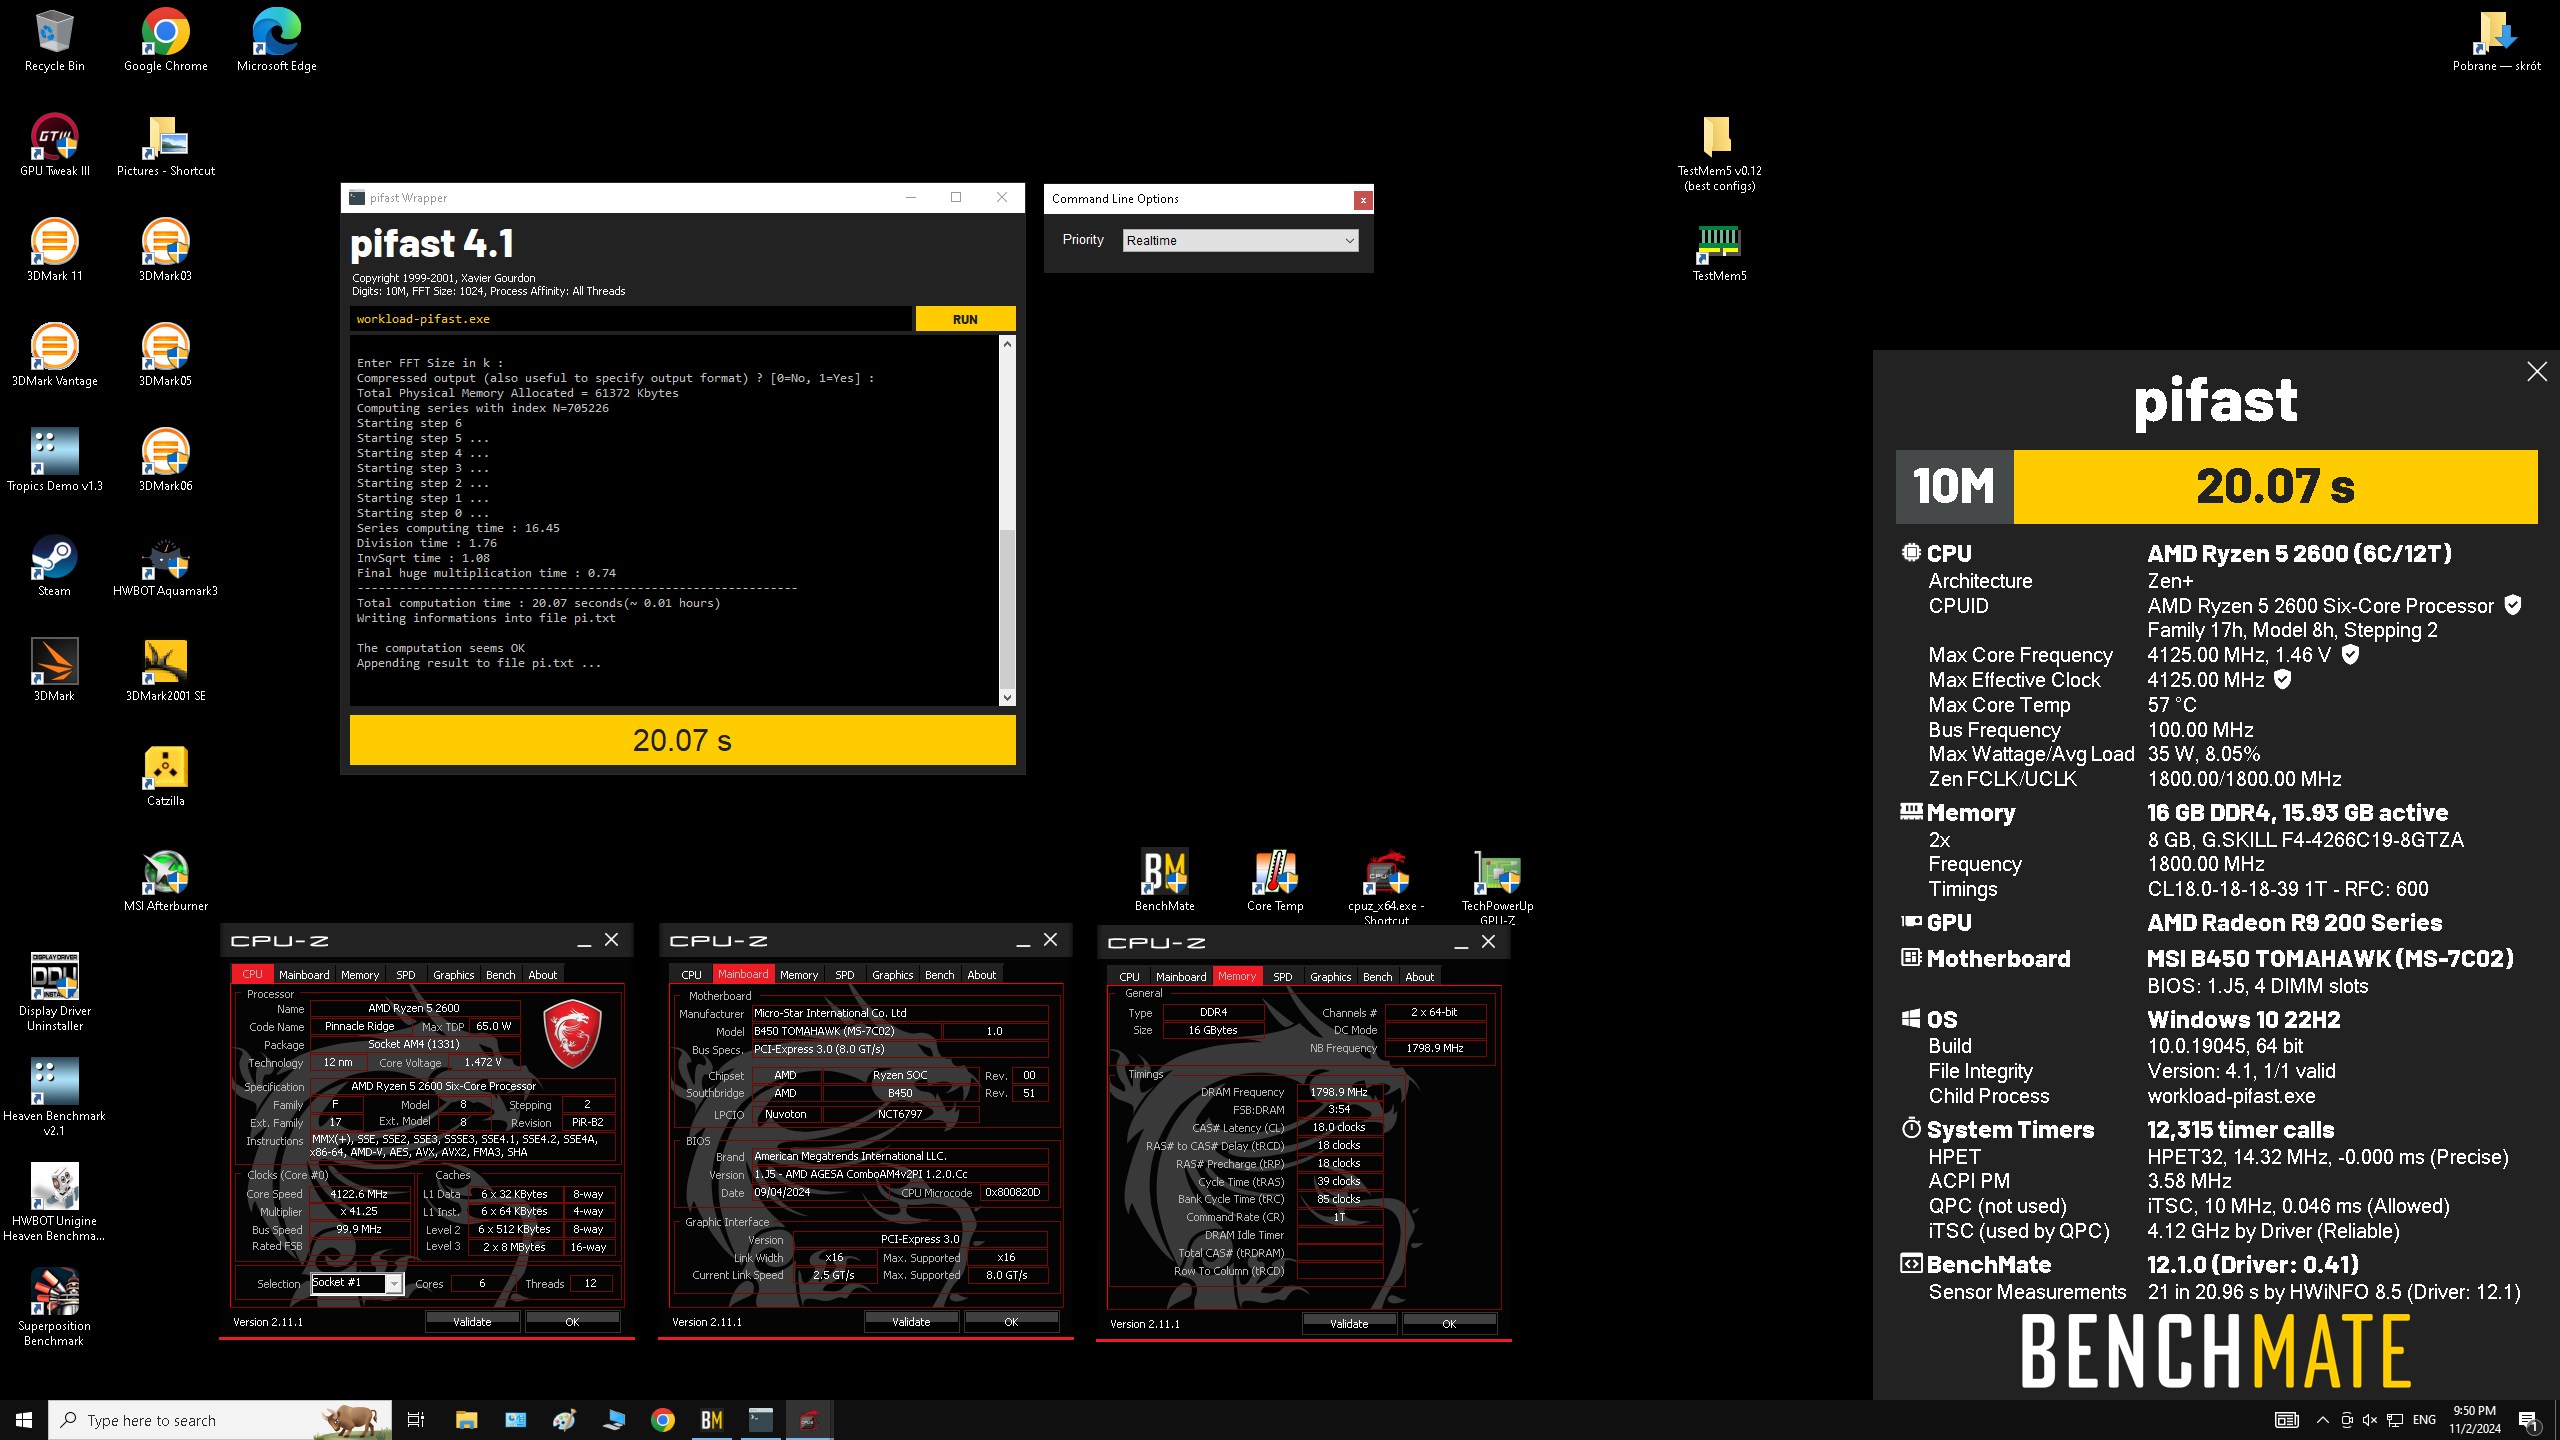Click the taskbar clock showing 9:50 PM
Viewport: 2560px width, 1440px height.
(x=2474, y=1420)
